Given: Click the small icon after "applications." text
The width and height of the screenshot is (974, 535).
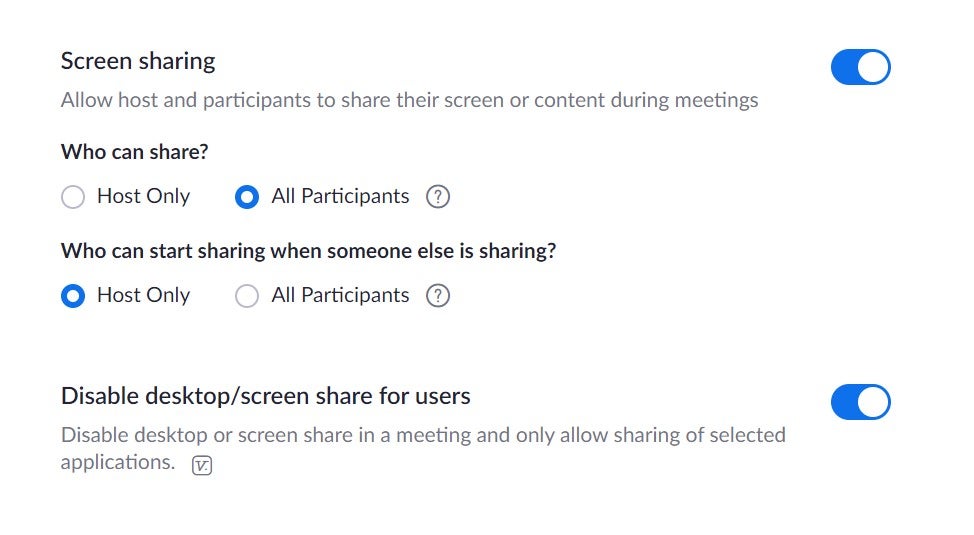Looking at the screenshot, I should tap(202, 465).
